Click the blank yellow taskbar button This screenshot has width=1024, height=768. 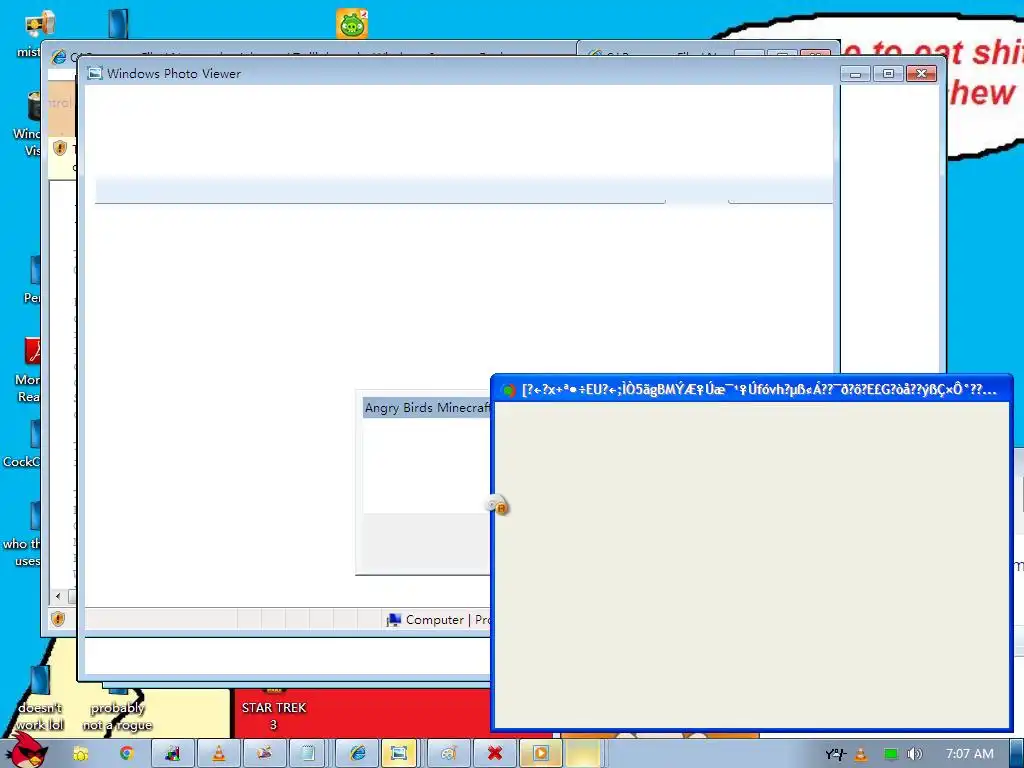[583, 754]
